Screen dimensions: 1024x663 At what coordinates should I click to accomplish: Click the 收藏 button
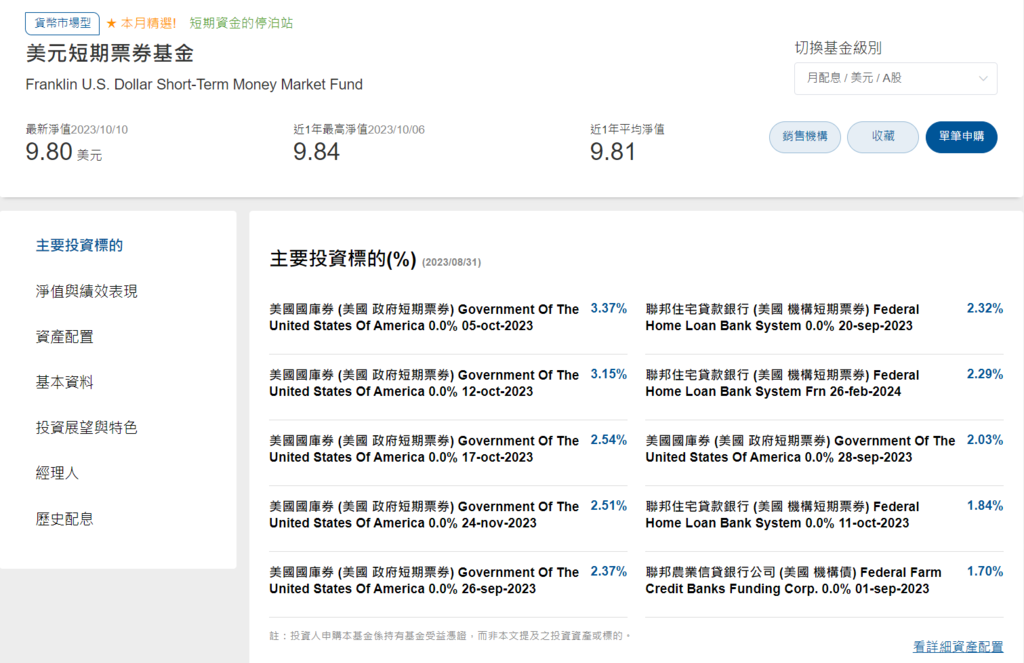[883, 137]
